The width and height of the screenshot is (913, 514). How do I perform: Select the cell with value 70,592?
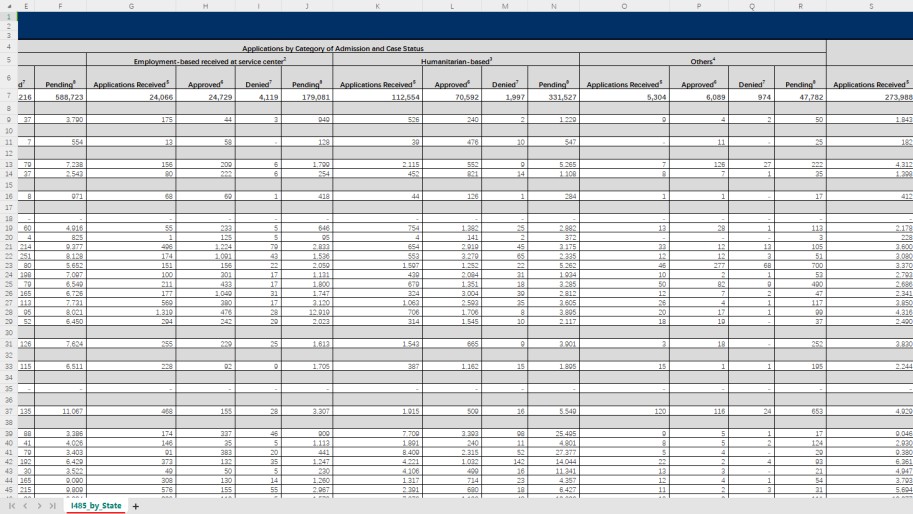point(452,97)
